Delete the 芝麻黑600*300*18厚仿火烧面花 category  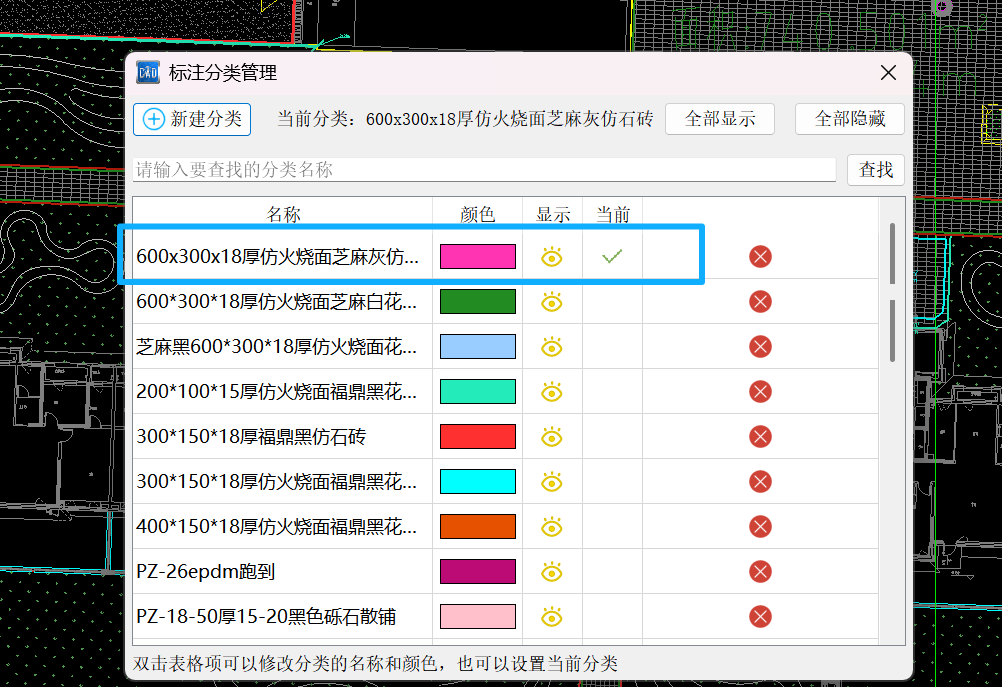point(760,347)
